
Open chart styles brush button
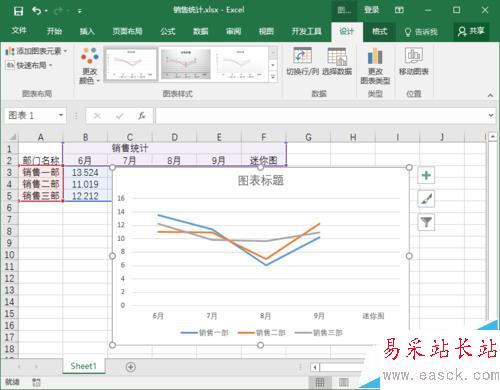[426, 199]
